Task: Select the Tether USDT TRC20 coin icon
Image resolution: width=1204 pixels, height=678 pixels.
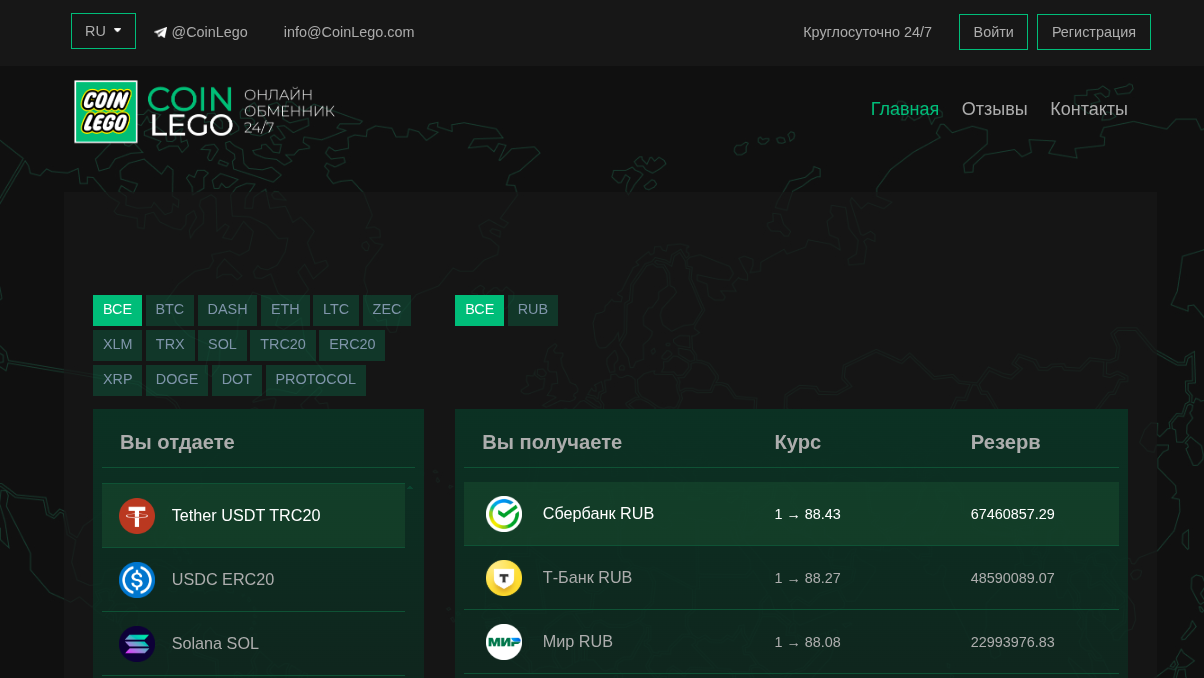Action: click(x=137, y=516)
